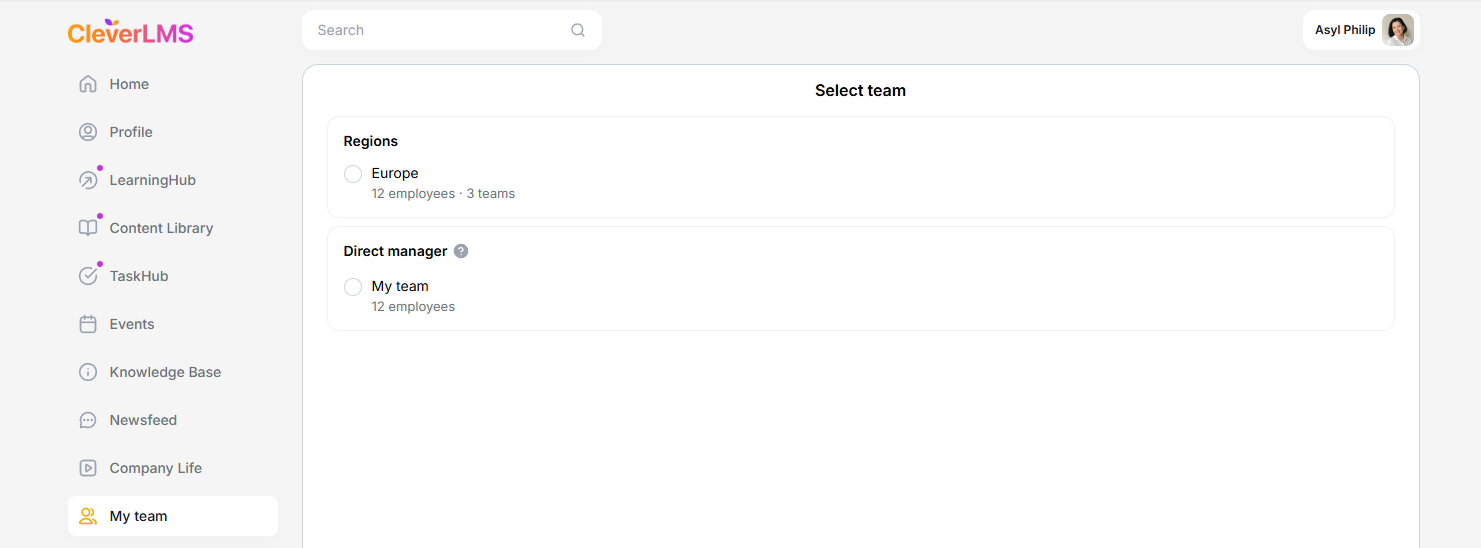Viewport: 1481px width, 548px height.
Task: Click the Knowledge Base info icon
Action: 88,372
